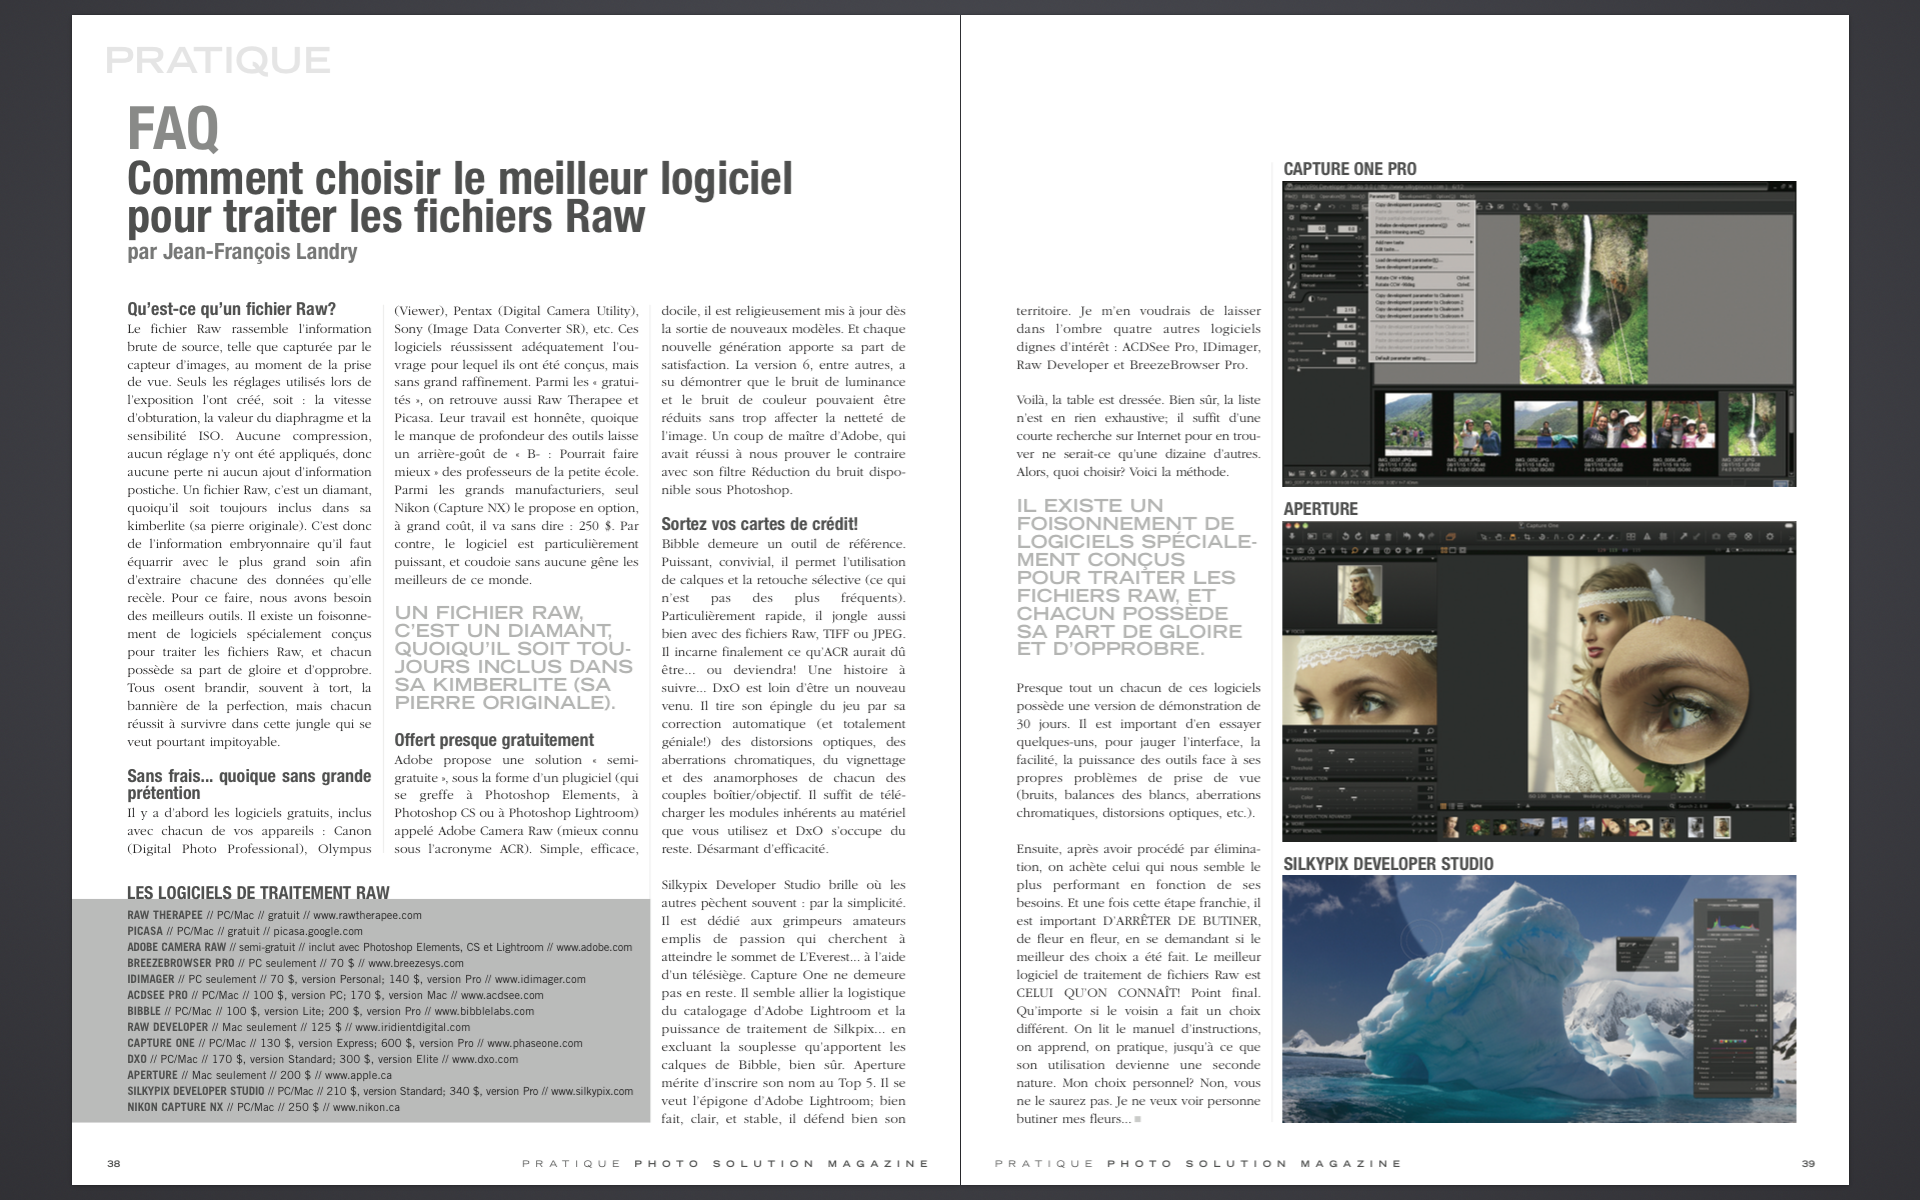
Task: Click 'BREEZEBROWSER PRO' in the software list
Action: point(181,963)
